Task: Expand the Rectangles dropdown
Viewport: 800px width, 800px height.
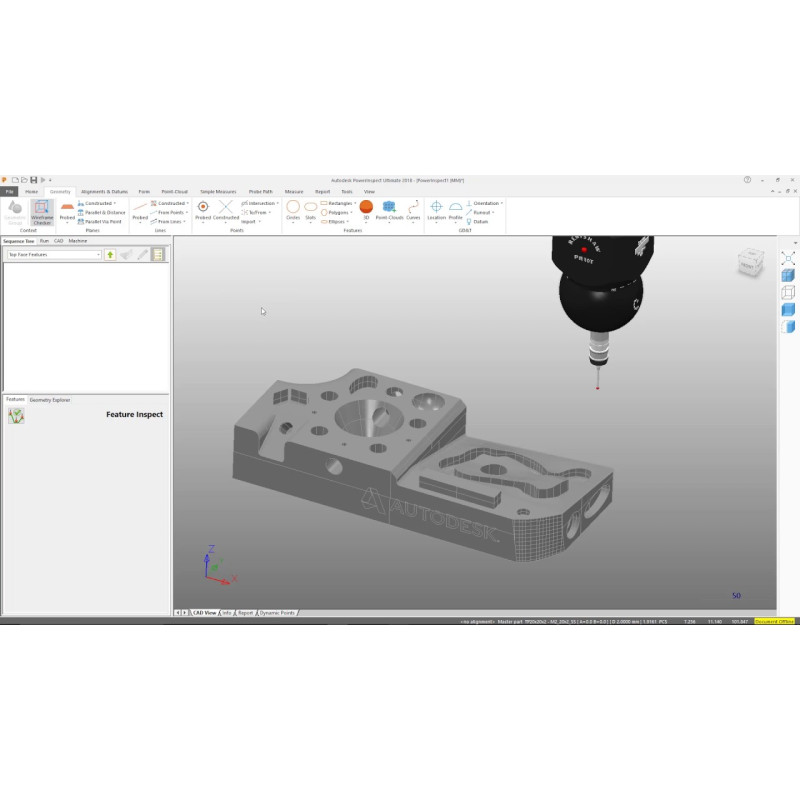Action: pos(355,203)
